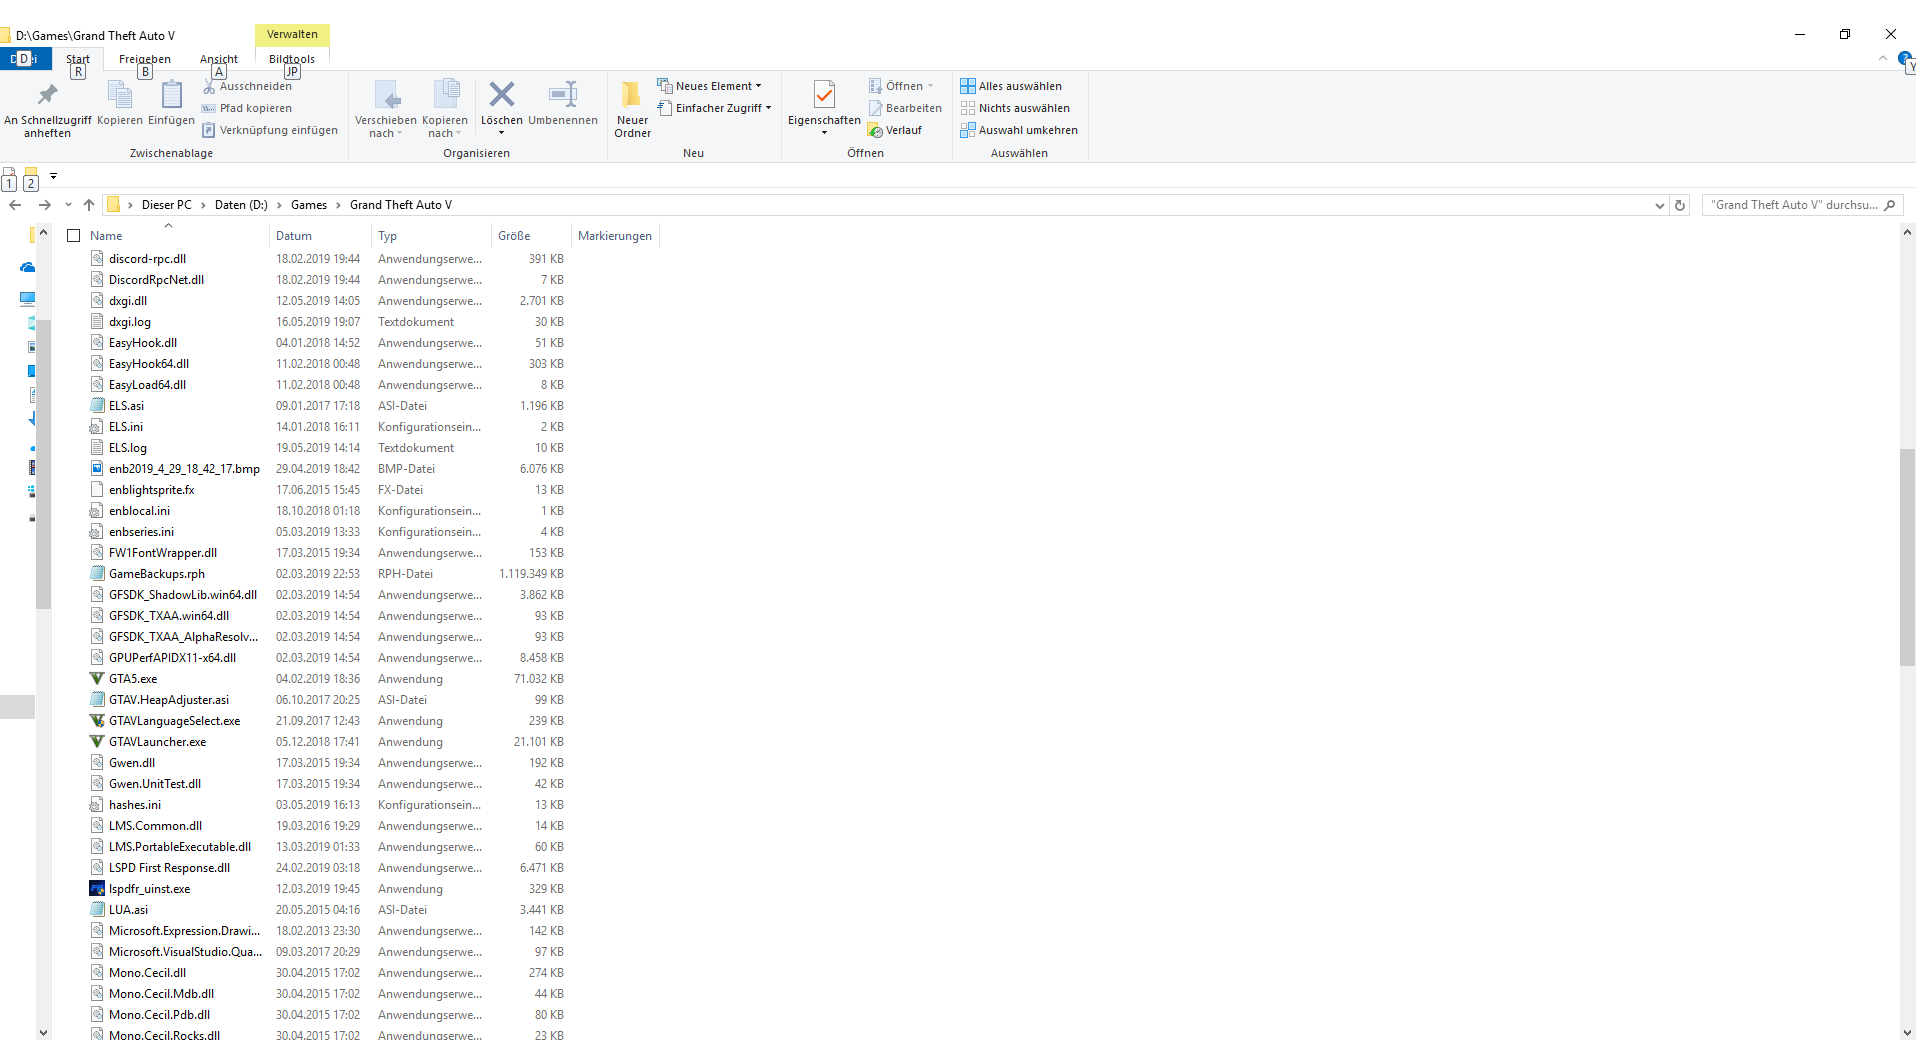
Task: Click the lspdfr_uinst.exe icon
Action: pos(97,889)
